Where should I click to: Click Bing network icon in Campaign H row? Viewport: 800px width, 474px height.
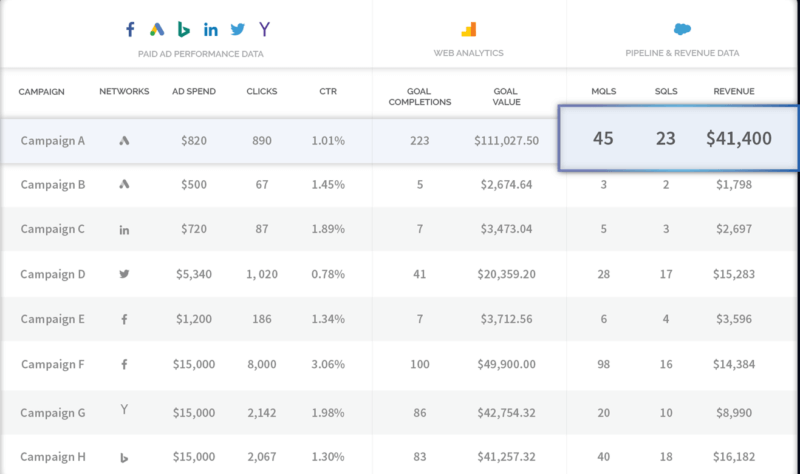pyautogui.click(x=124, y=457)
